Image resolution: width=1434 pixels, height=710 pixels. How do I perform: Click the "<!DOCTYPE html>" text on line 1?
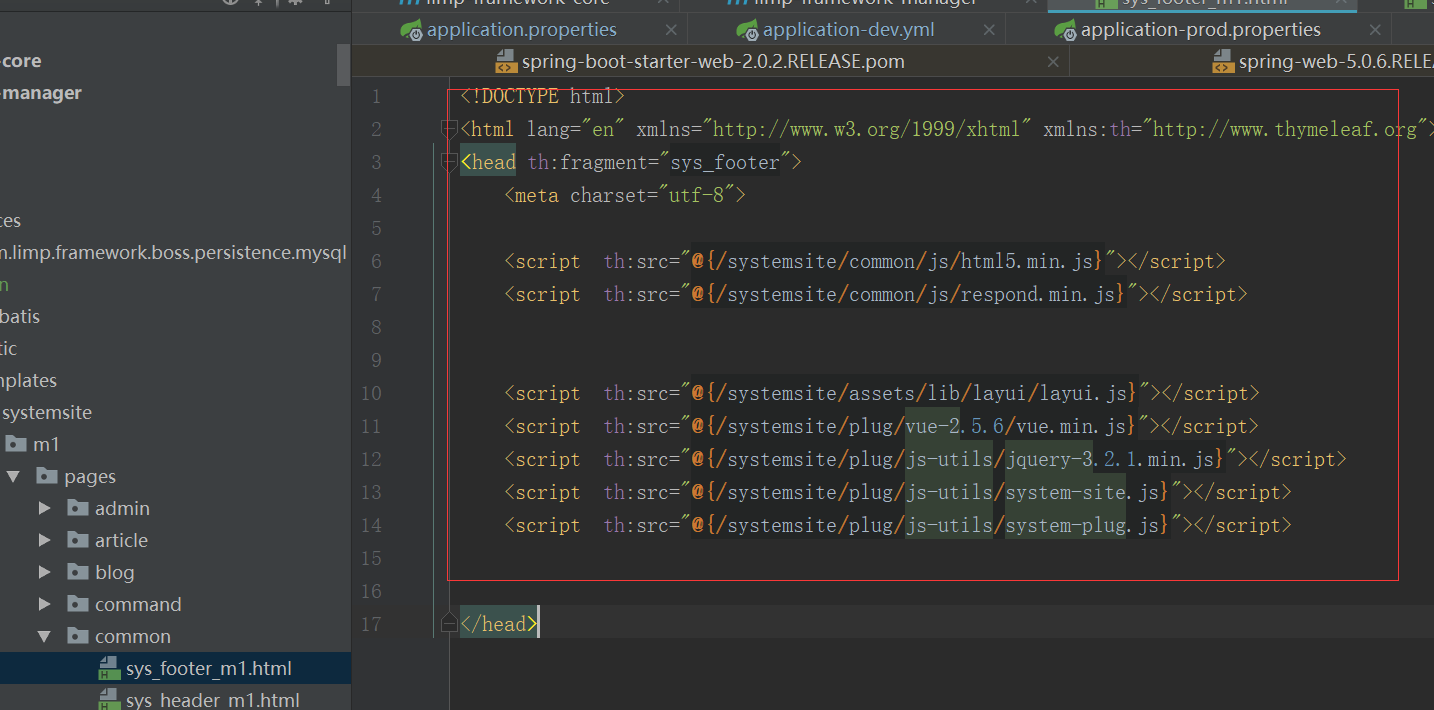point(543,97)
